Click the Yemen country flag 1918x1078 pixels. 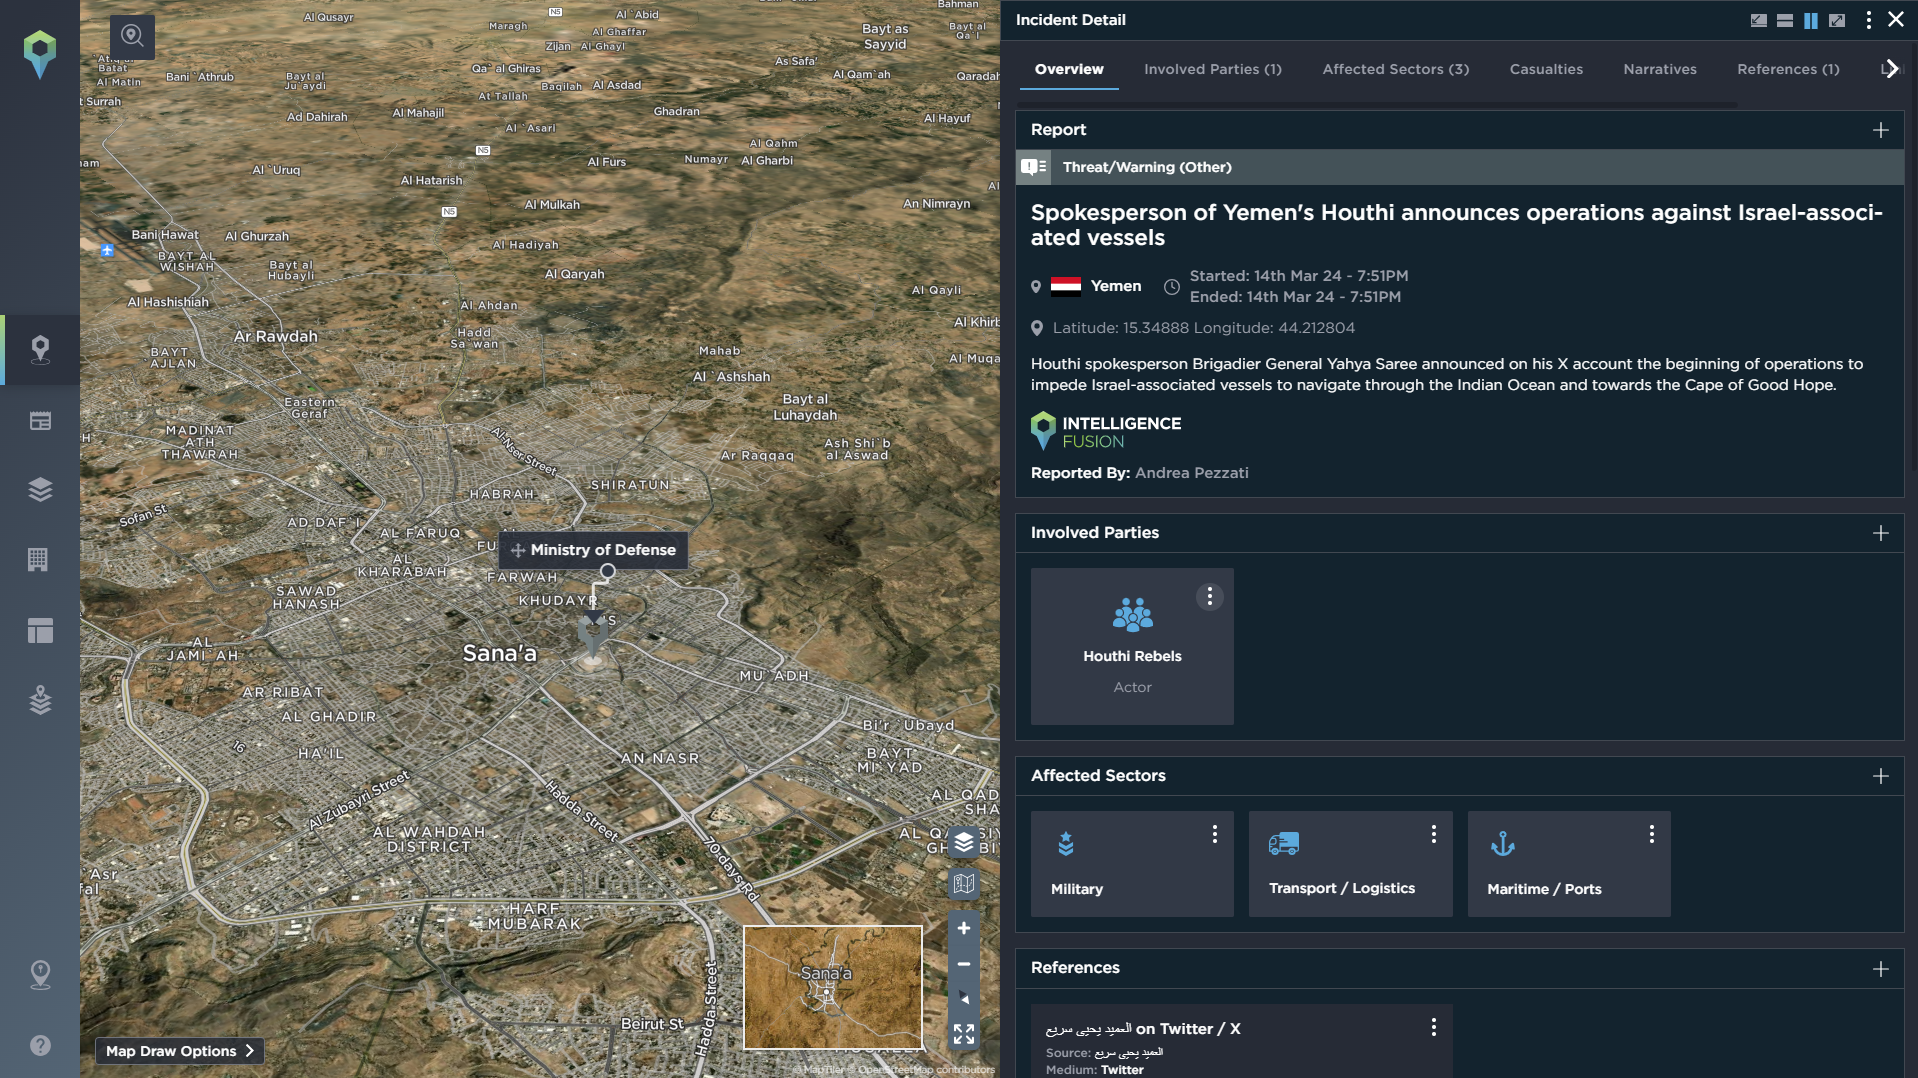coord(1066,286)
